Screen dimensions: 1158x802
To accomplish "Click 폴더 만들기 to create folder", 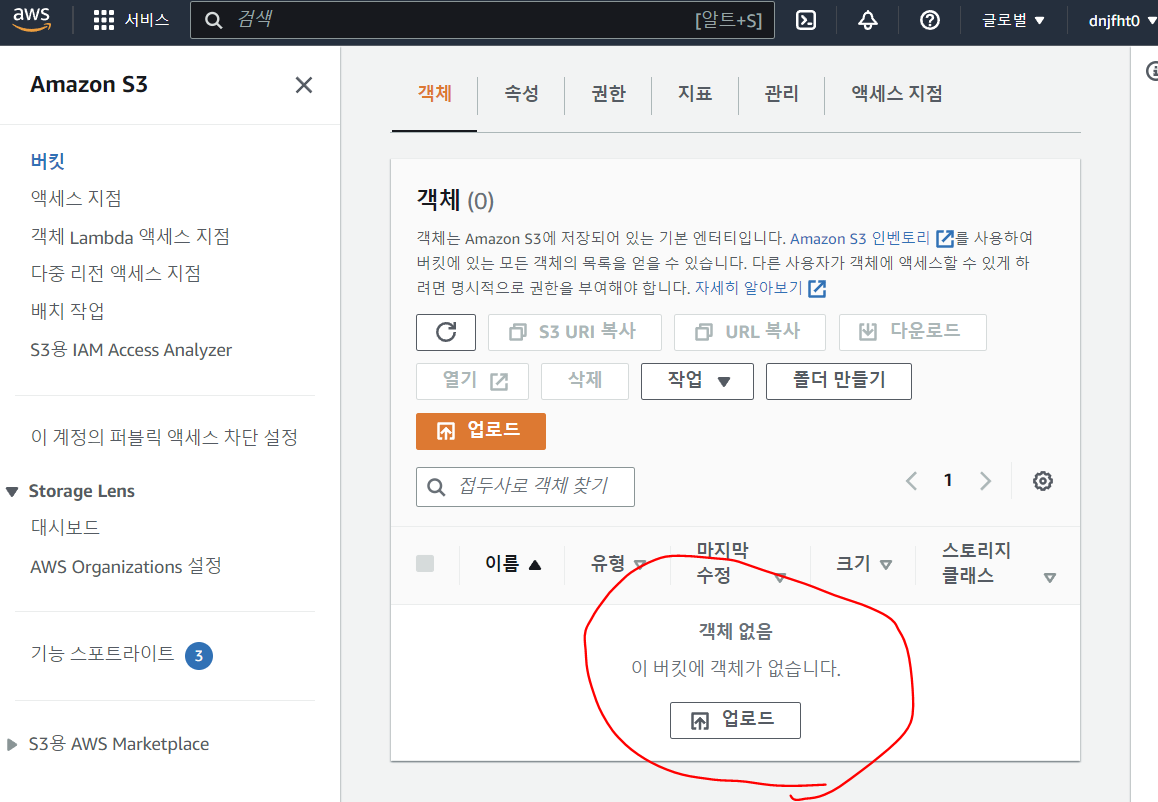I will 839,381.
